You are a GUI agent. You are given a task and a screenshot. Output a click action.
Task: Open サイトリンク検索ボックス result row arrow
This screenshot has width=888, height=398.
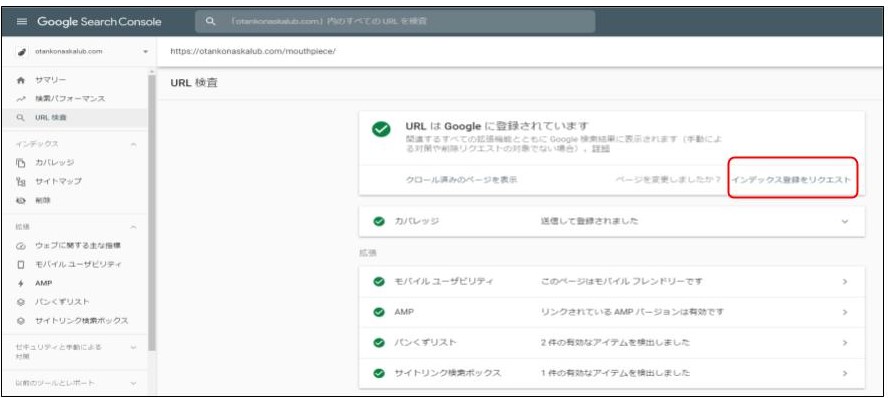point(844,373)
